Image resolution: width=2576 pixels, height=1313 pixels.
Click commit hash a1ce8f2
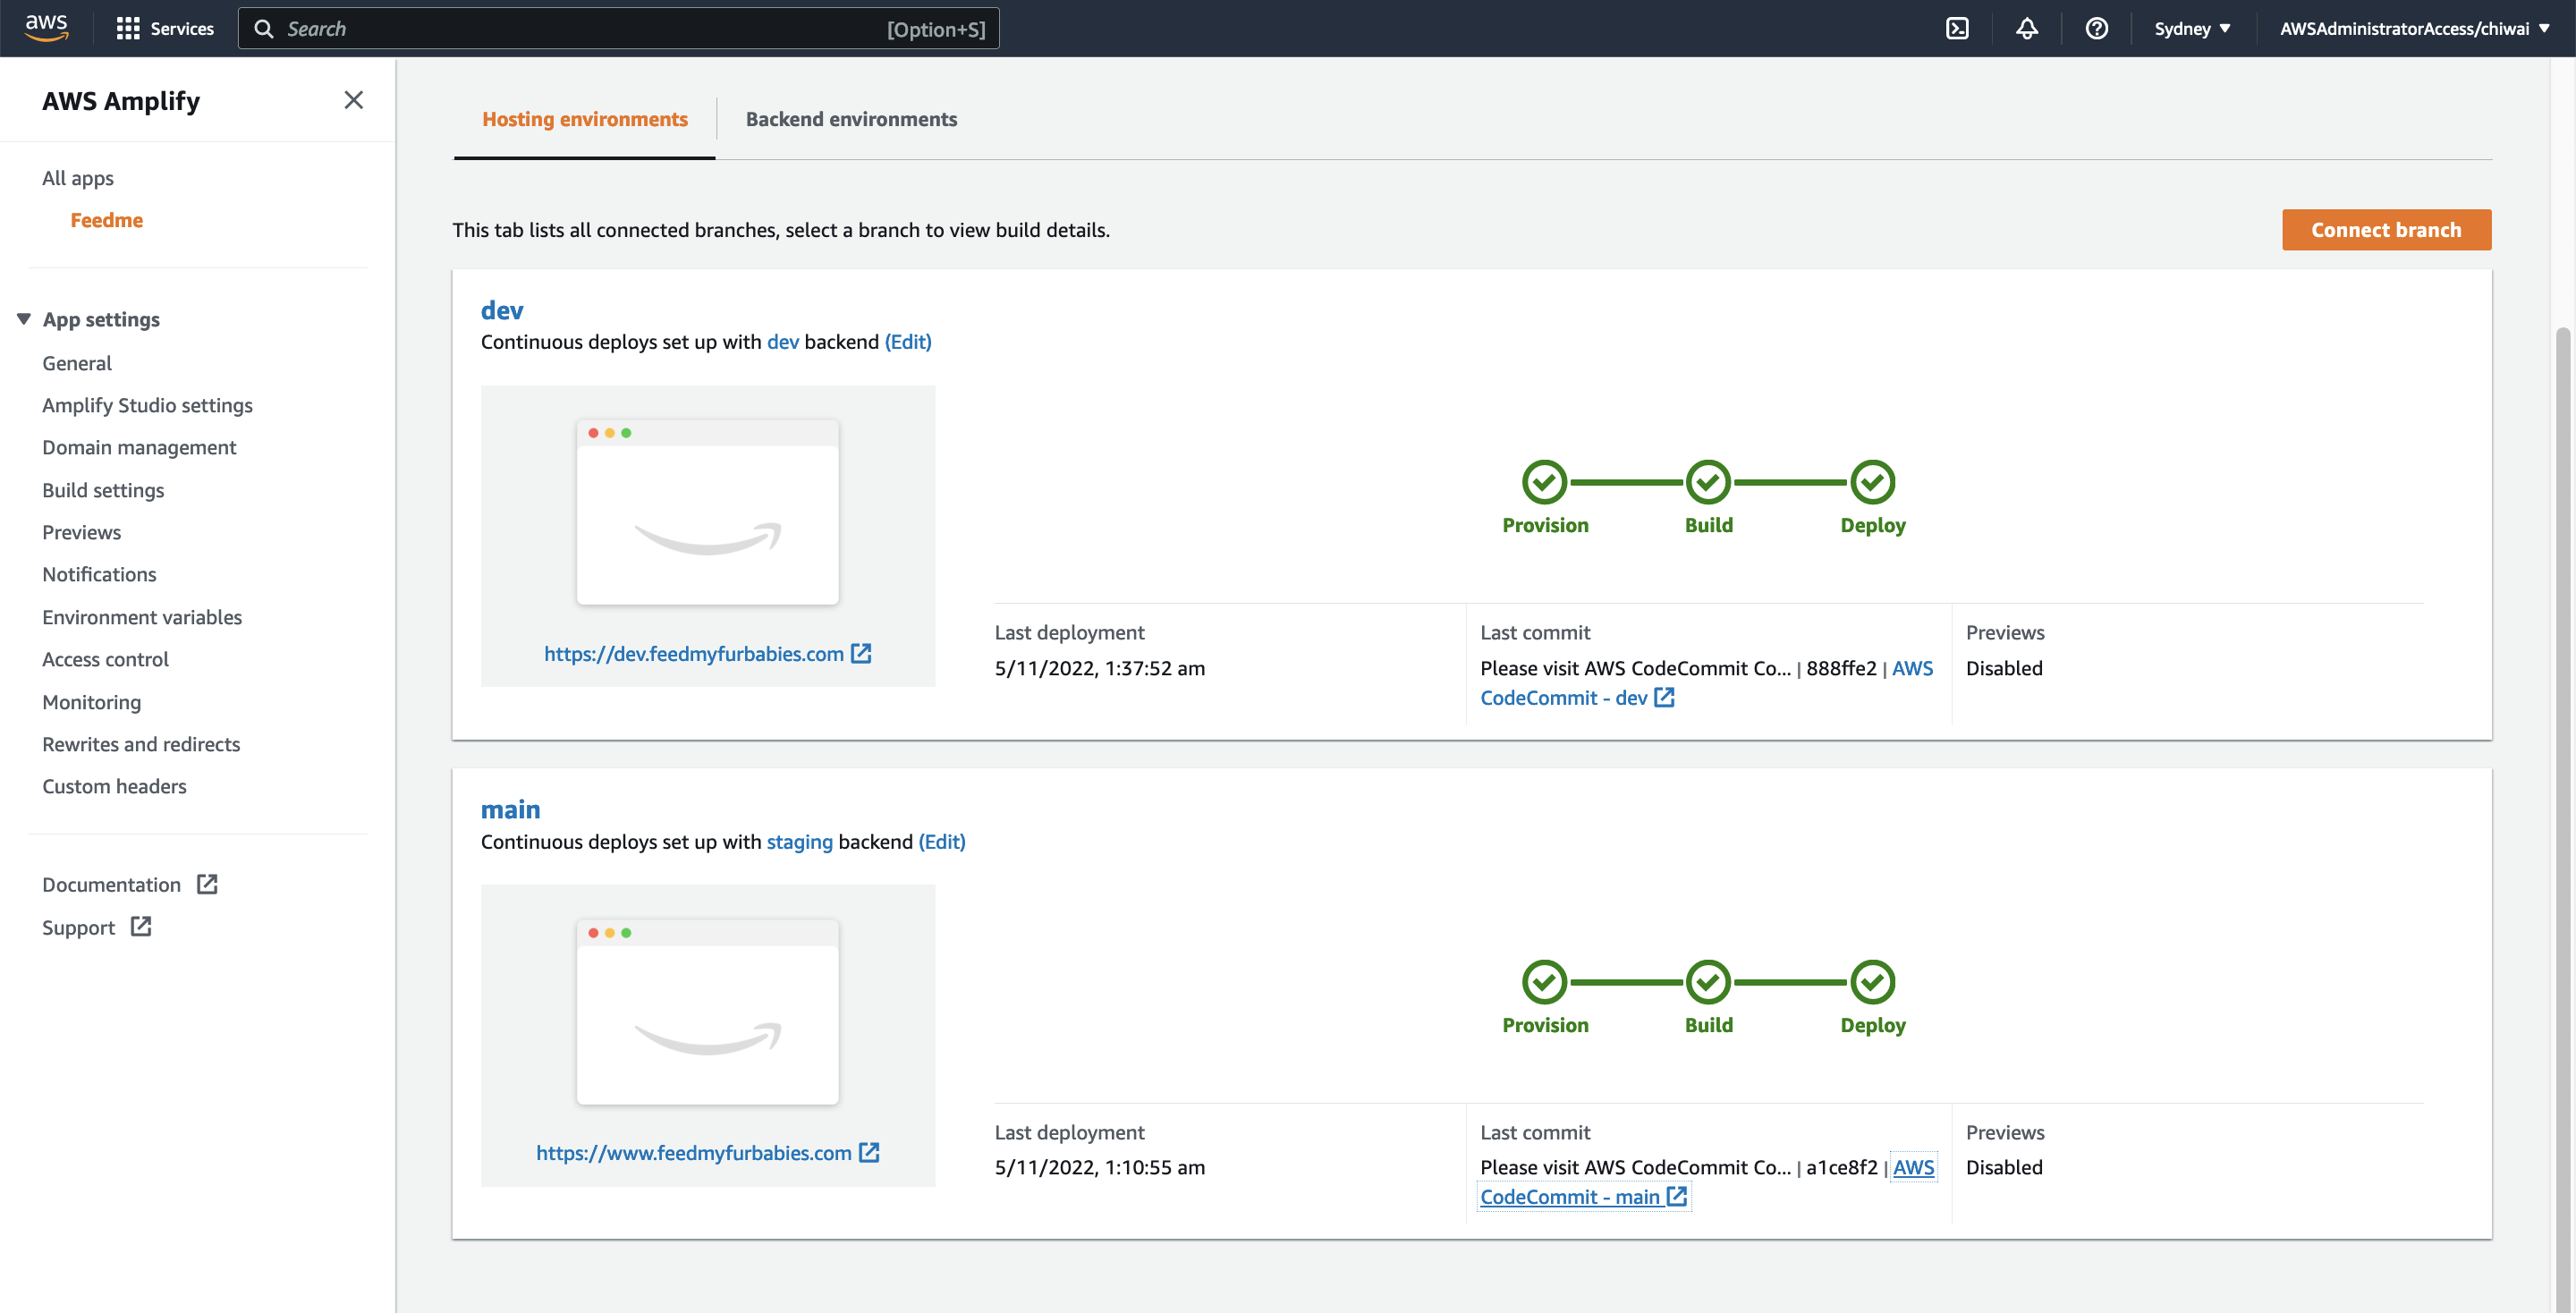coord(1841,1167)
